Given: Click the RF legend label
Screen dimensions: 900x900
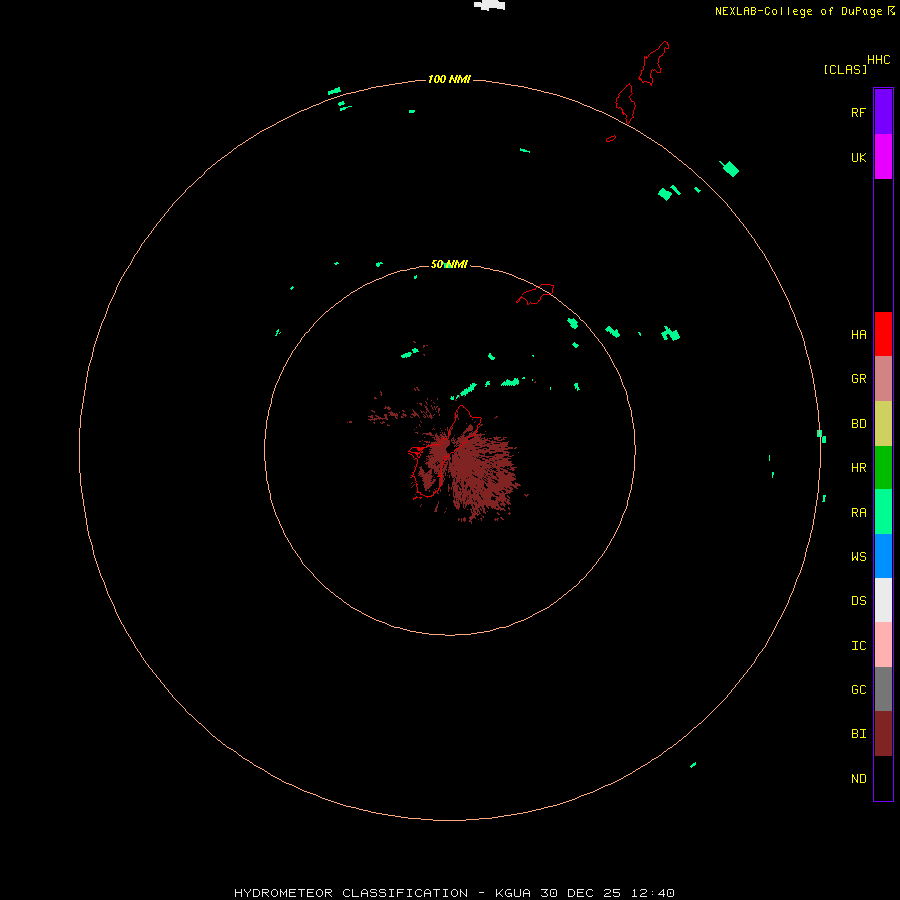Looking at the screenshot, I should (858, 112).
